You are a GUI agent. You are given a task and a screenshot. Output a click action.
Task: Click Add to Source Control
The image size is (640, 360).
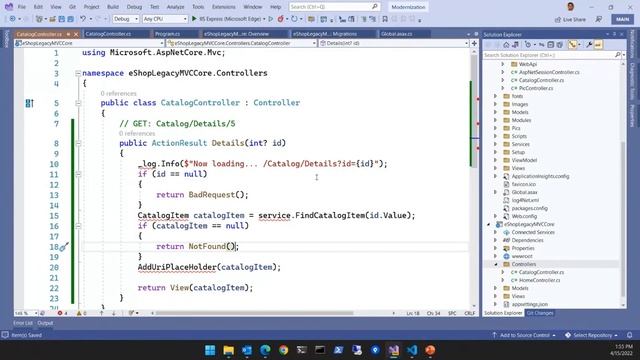524,335
